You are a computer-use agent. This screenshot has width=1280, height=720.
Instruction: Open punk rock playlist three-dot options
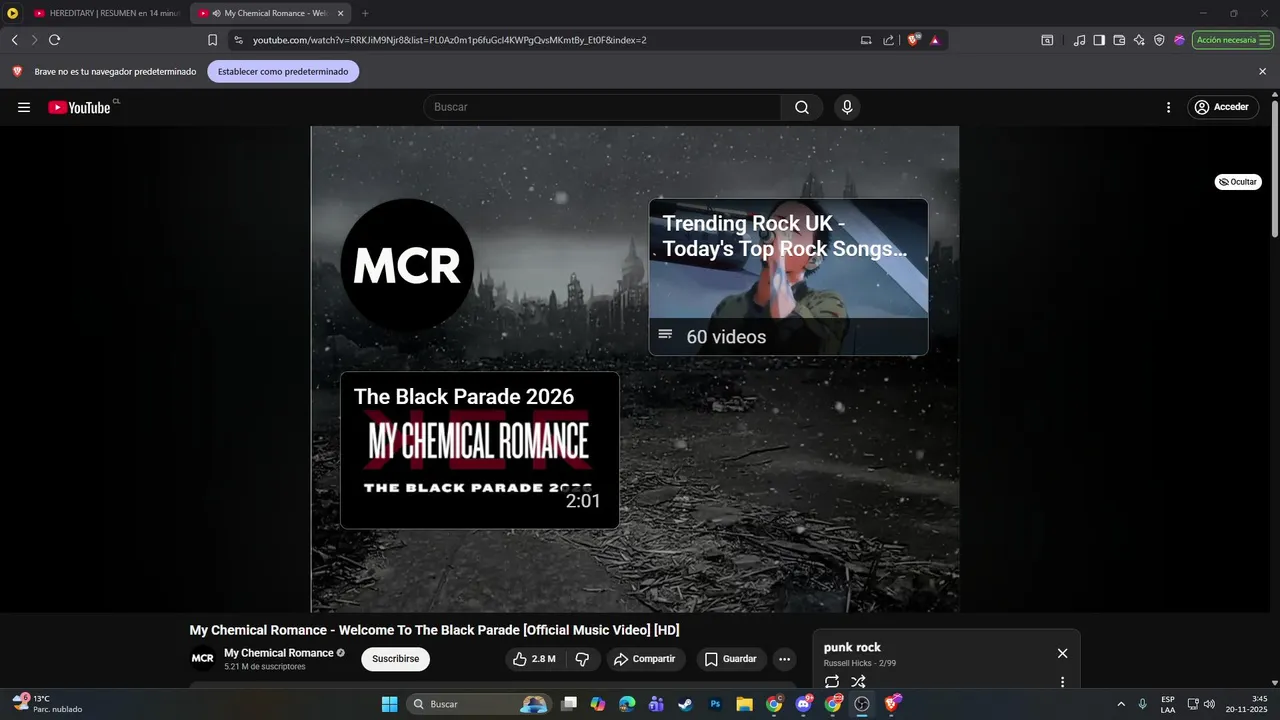(x=1062, y=682)
